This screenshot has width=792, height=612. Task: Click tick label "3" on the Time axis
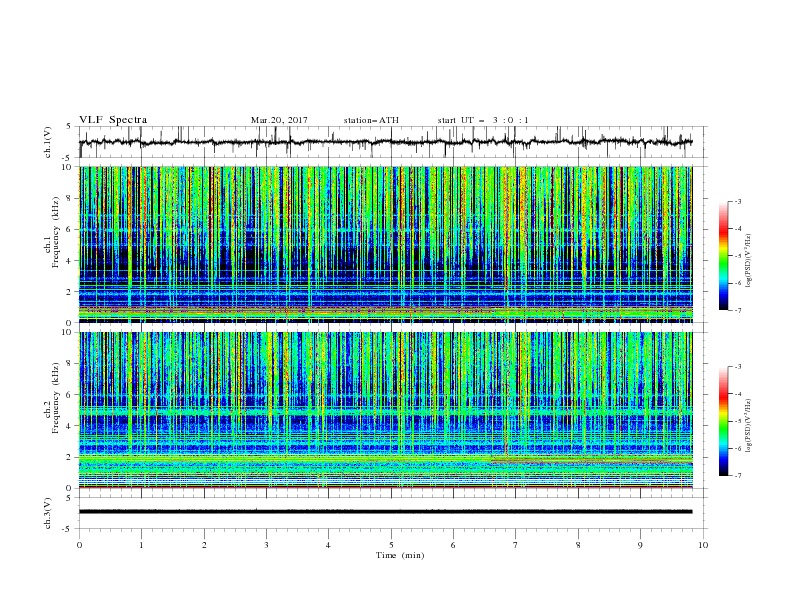point(267,545)
